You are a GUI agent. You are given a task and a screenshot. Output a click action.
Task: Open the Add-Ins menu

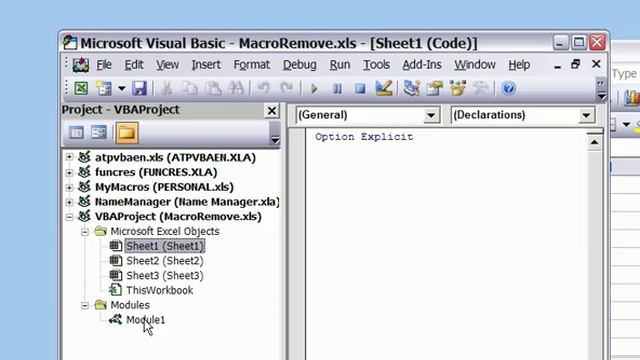(x=422, y=64)
